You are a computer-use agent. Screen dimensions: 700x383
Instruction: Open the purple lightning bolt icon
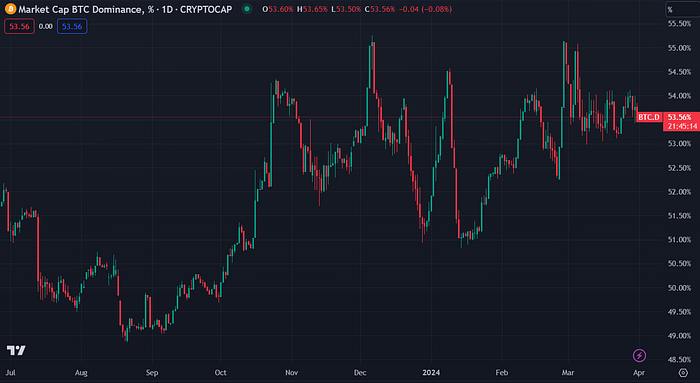tap(639, 355)
